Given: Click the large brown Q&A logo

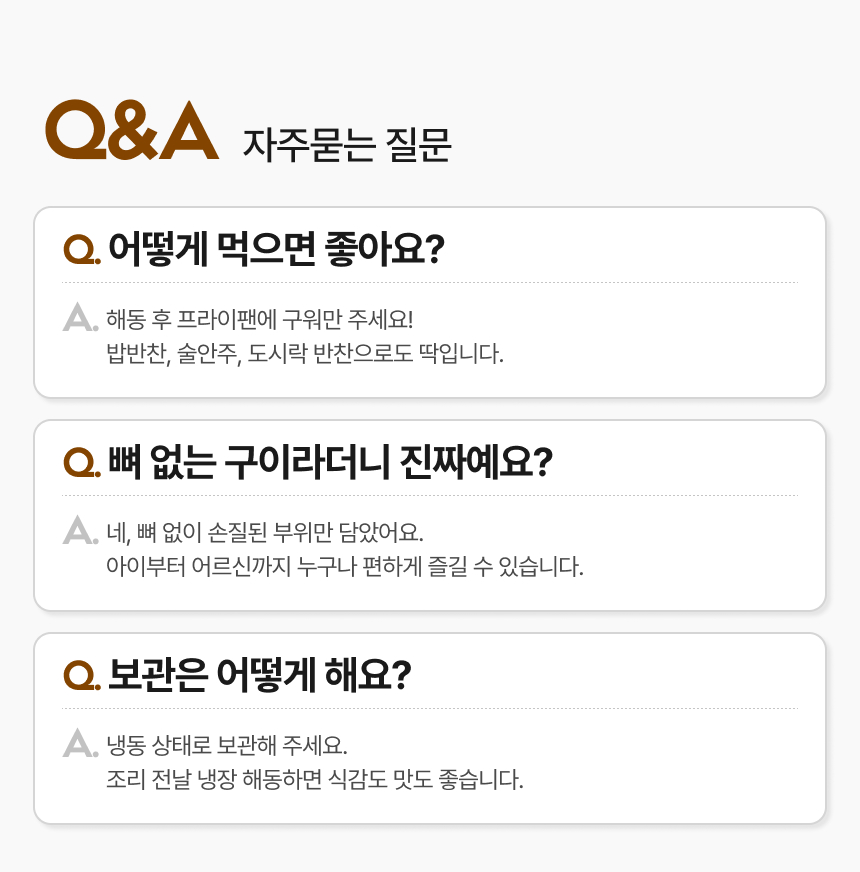Looking at the screenshot, I should [x=132, y=130].
